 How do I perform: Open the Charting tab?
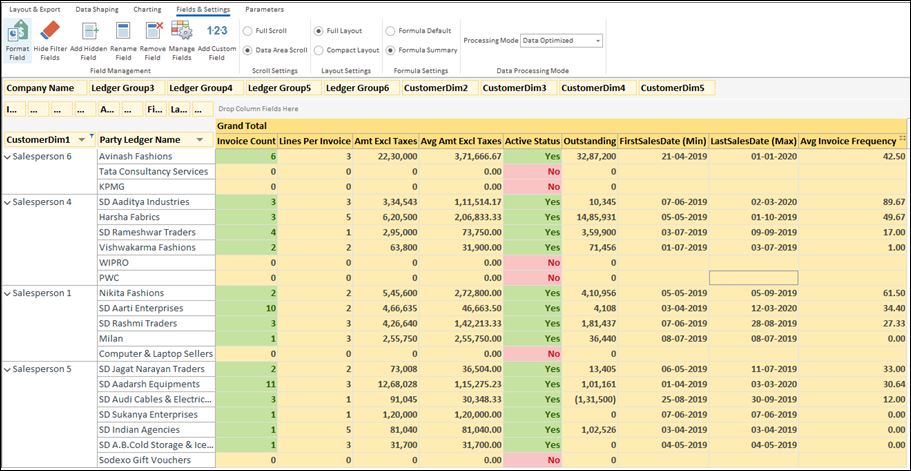(146, 9)
